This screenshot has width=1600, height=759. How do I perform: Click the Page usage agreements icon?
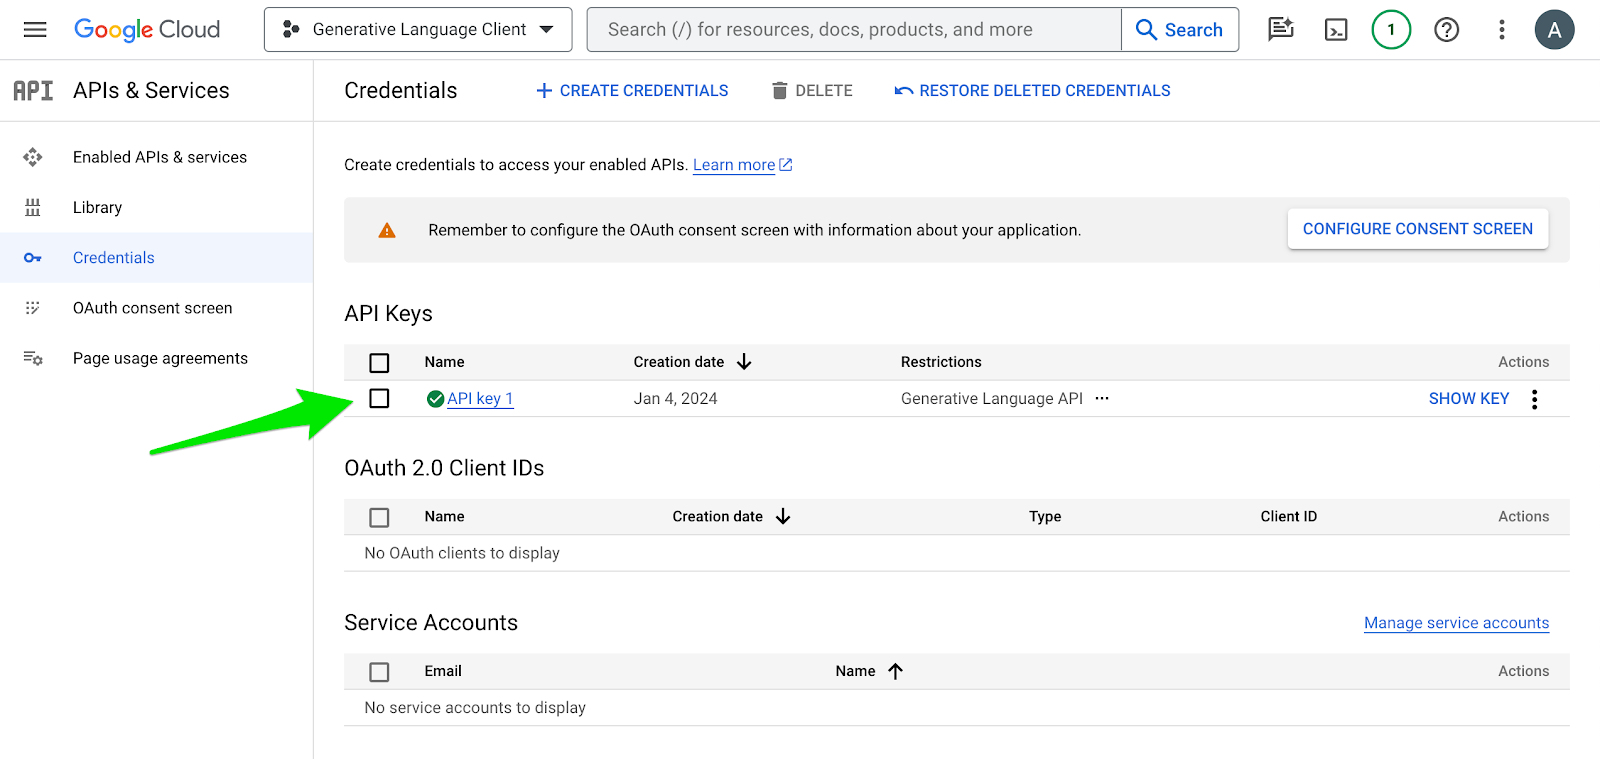pyautogui.click(x=33, y=358)
